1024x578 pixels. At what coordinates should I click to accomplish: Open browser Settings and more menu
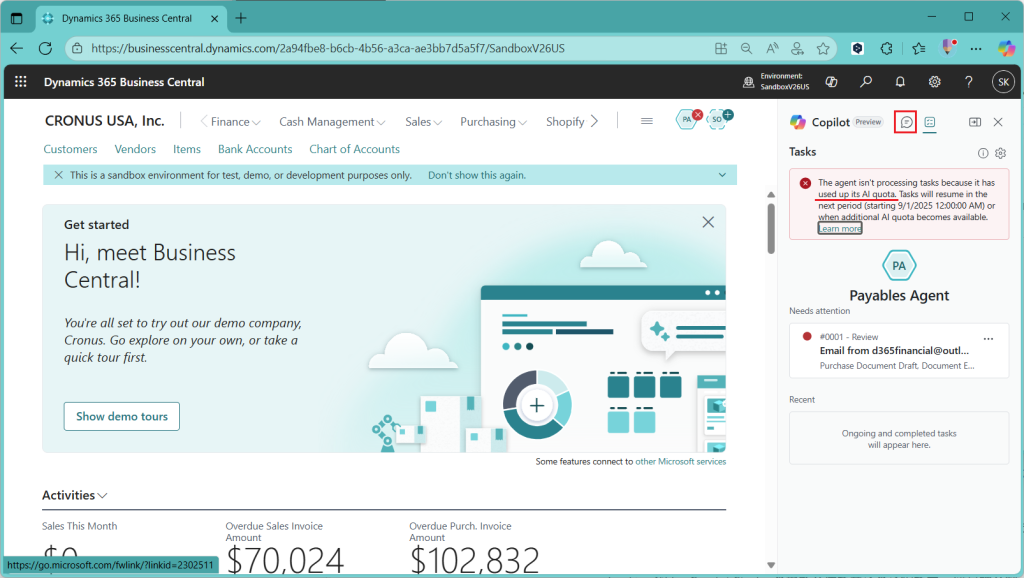[x=976, y=48]
